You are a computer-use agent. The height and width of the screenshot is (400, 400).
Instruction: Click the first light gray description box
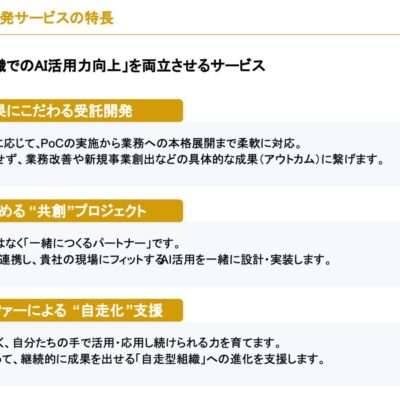coord(200,154)
